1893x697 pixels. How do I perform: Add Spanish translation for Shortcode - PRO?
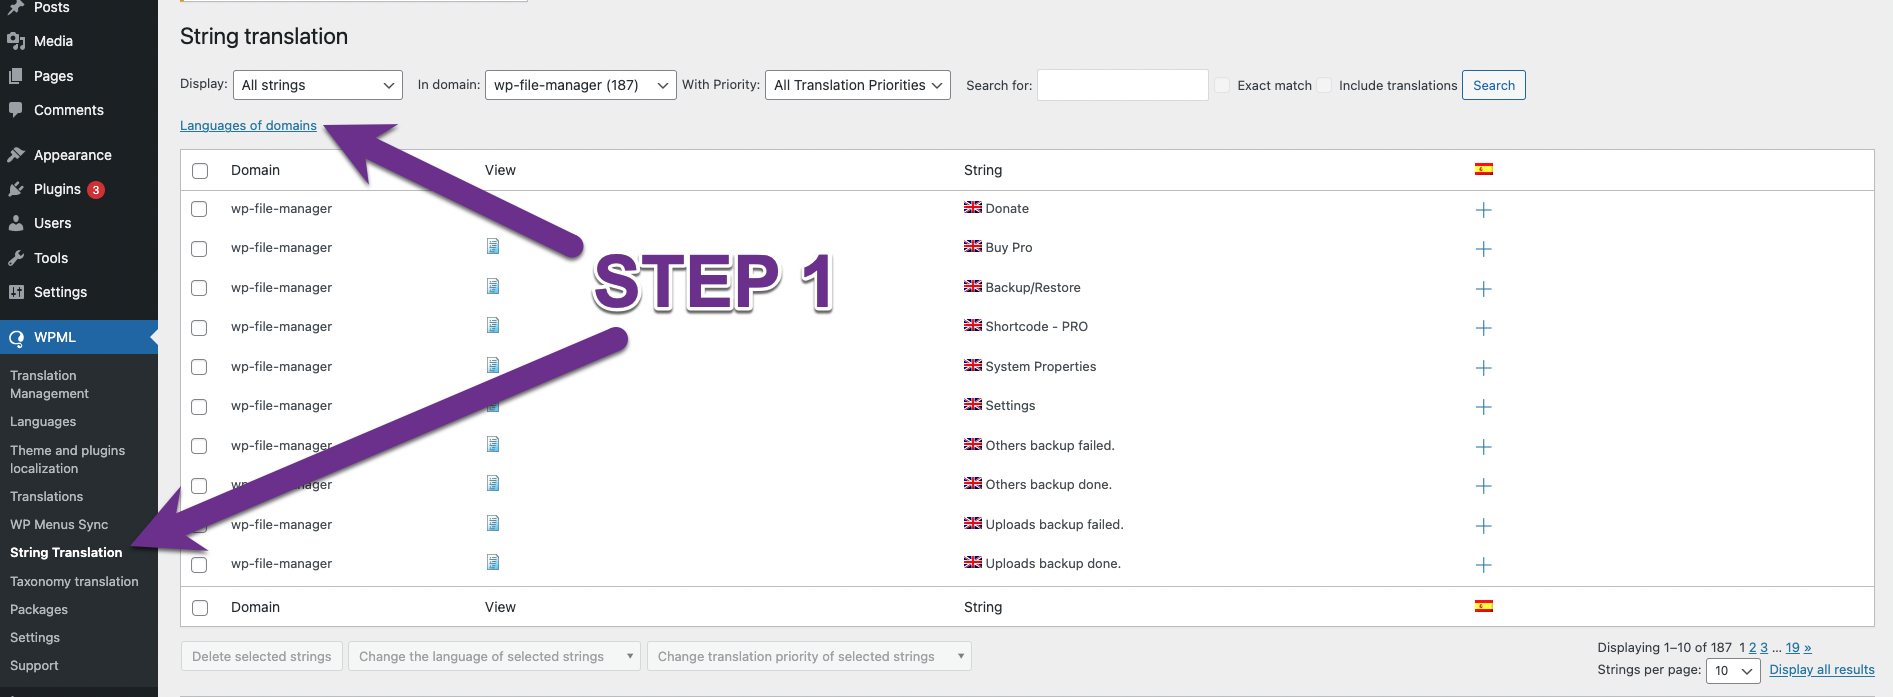click(x=1484, y=328)
